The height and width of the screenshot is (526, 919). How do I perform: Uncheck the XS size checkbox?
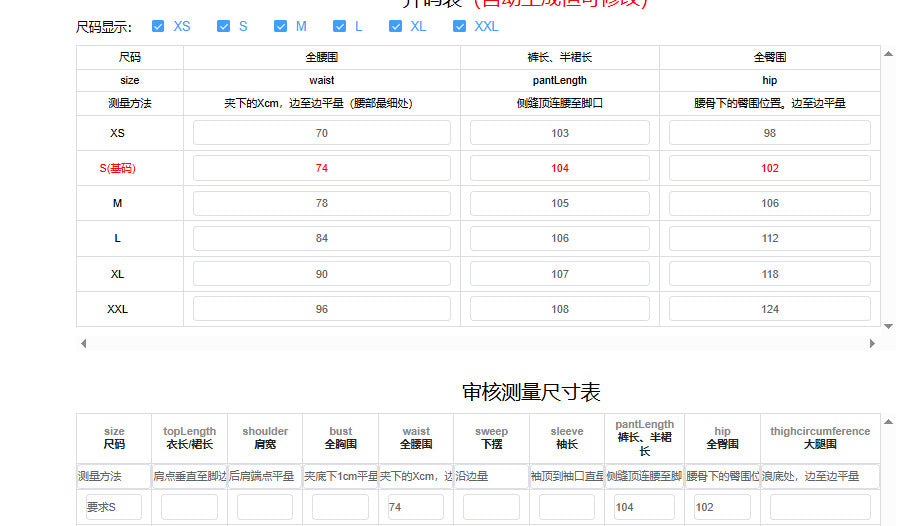pyautogui.click(x=159, y=26)
